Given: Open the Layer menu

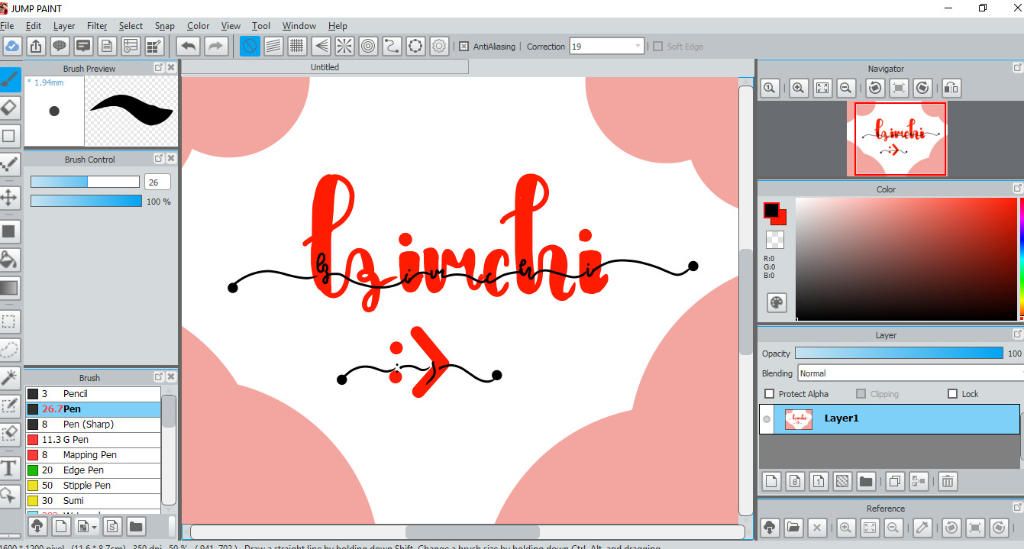Looking at the screenshot, I should (x=64, y=25).
